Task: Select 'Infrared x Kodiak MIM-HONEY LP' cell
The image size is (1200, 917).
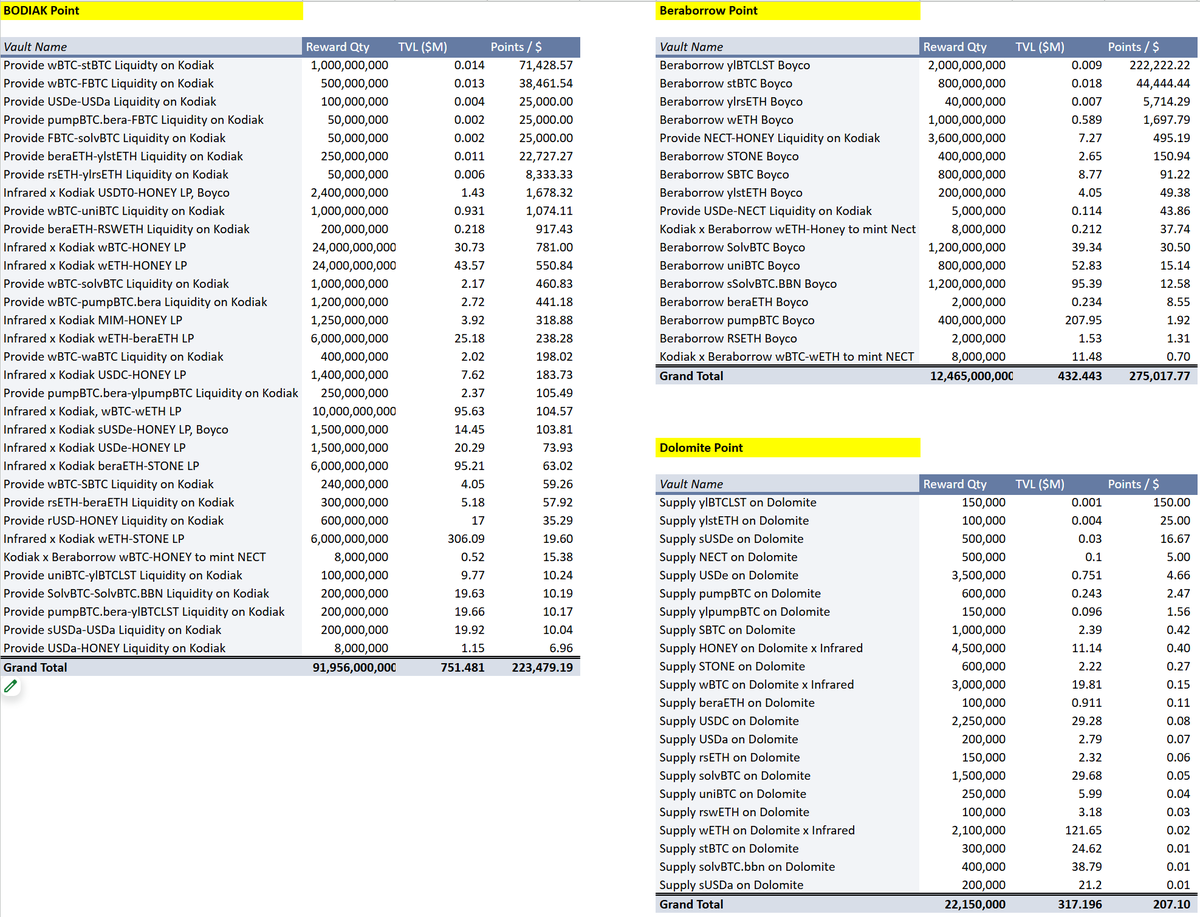Action: (93, 320)
